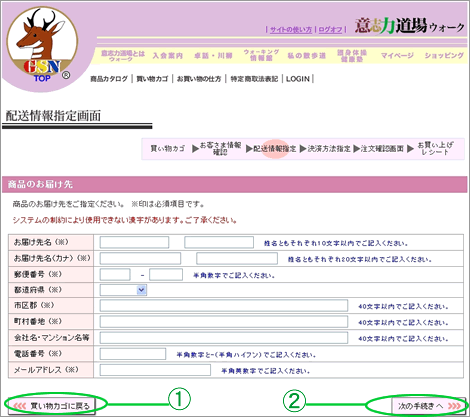This screenshot has width=470, height=417.
Task: Open 特定商取法表記 menu item
Action: coord(254,79)
